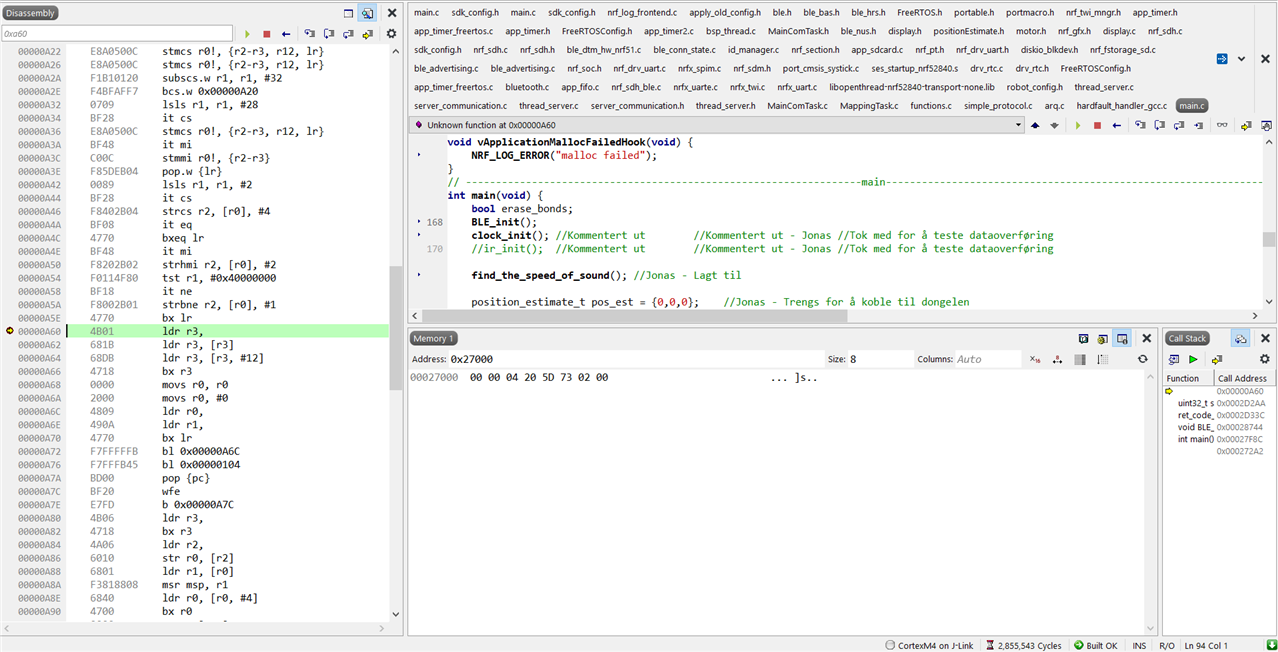Step into instruction in the Disassembly toolbar

point(310,34)
